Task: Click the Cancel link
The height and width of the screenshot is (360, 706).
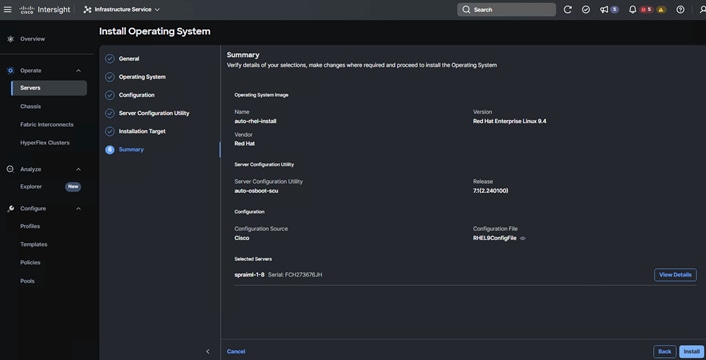Action: (236, 351)
